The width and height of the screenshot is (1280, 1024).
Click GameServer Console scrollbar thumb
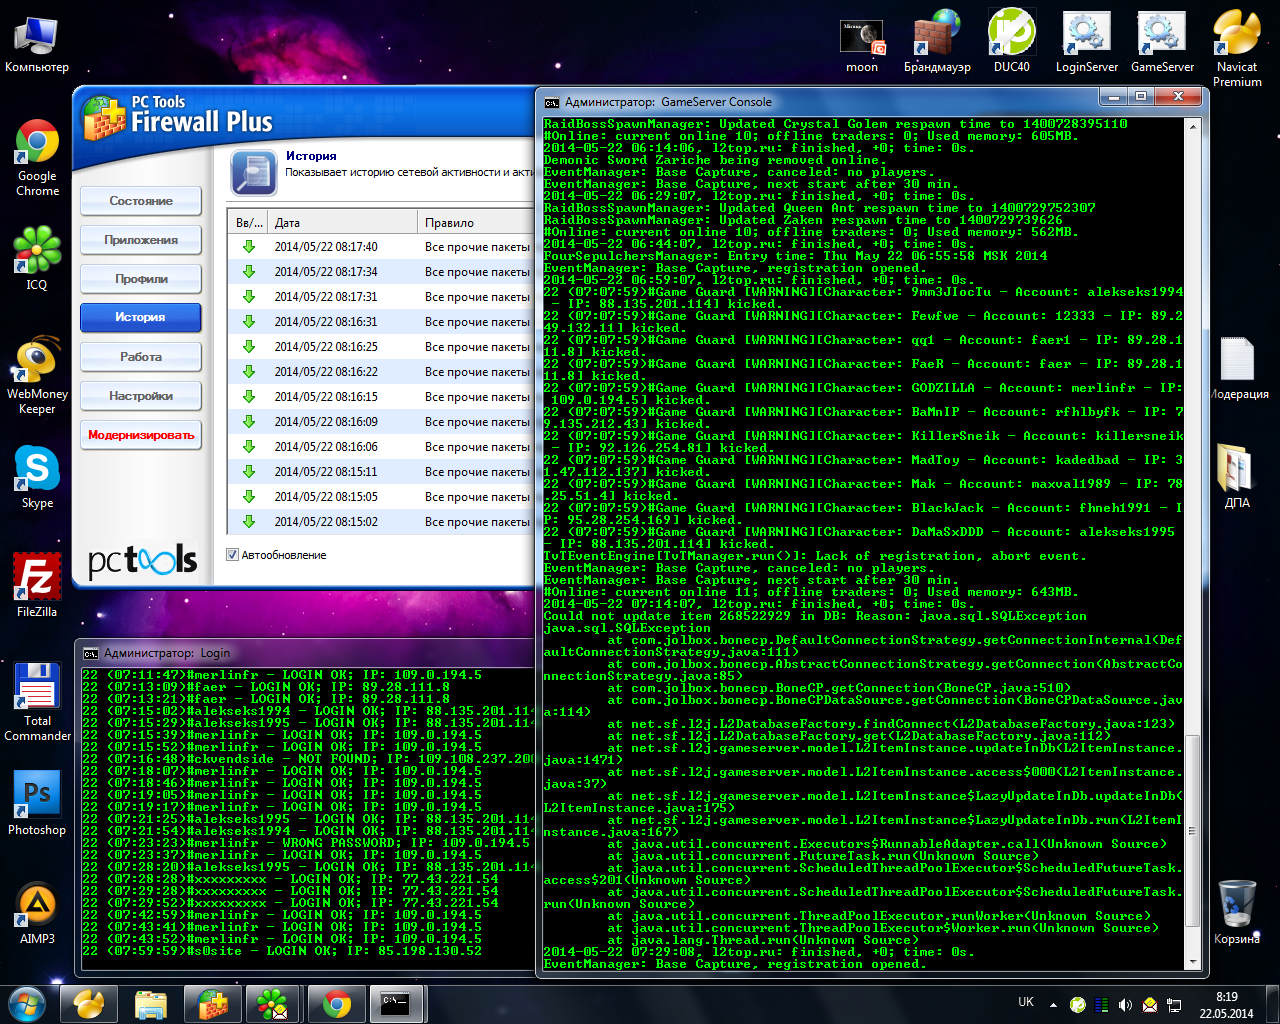(x=1192, y=832)
